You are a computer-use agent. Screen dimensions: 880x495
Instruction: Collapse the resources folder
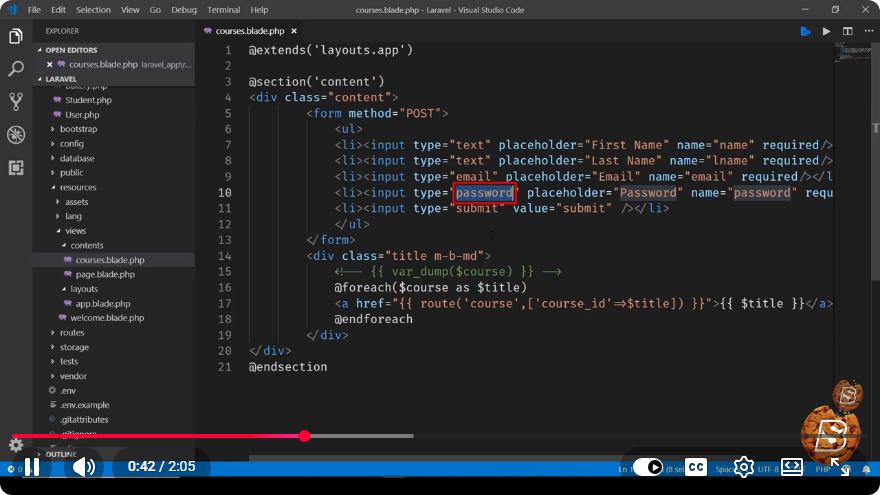pyautogui.click(x=78, y=187)
